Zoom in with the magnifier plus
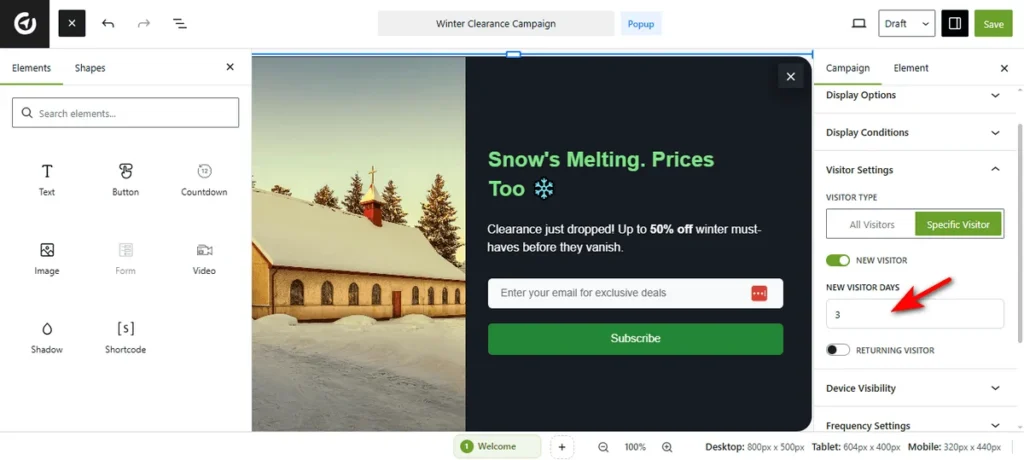The width and height of the screenshot is (1024, 460). pos(667,447)
